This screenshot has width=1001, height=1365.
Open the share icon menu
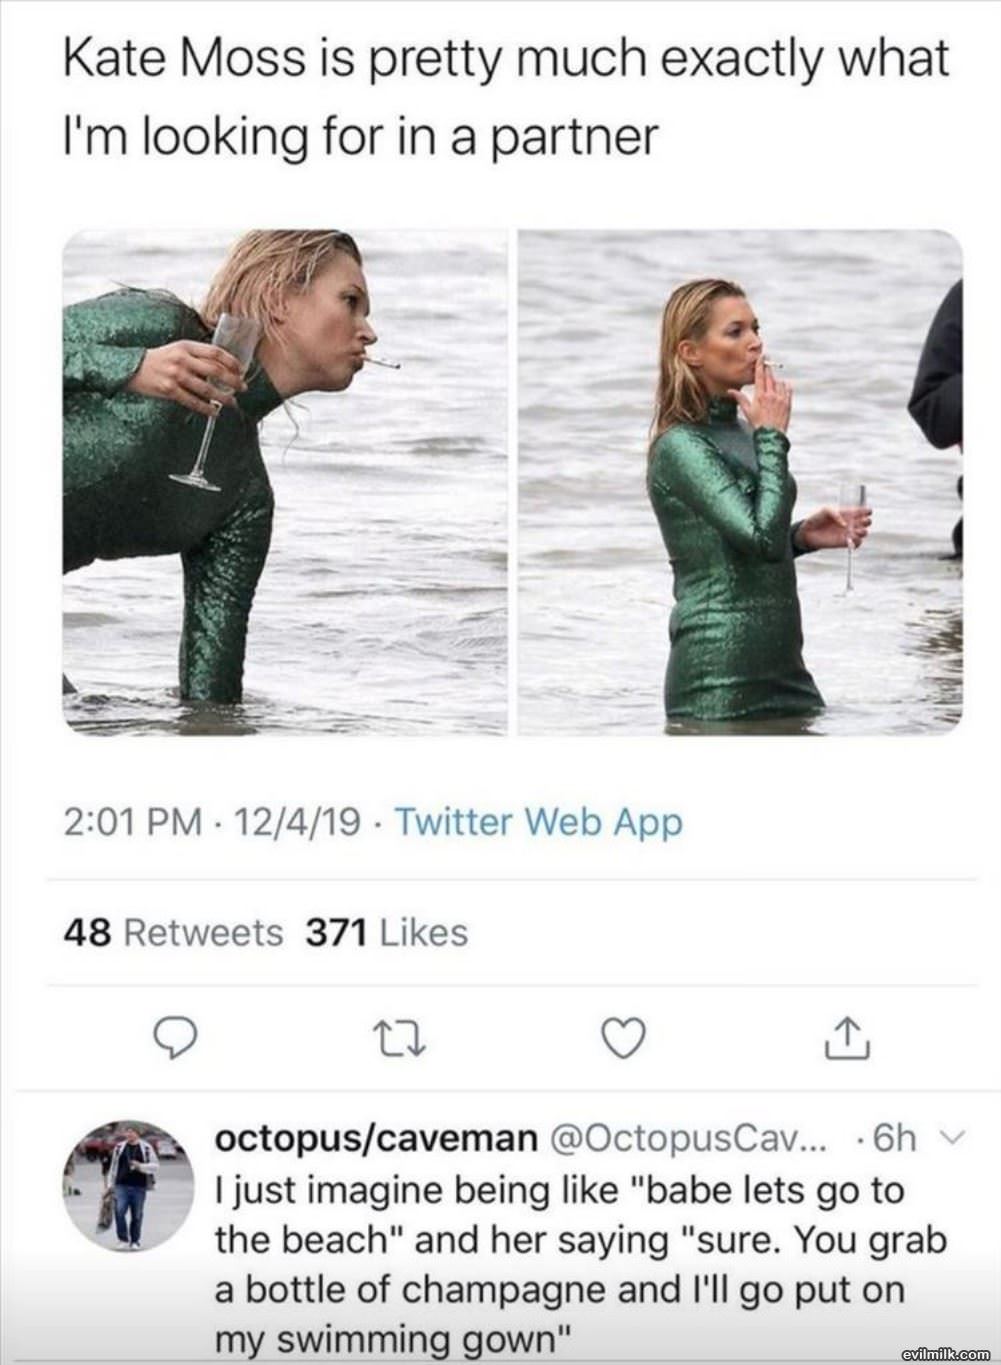click(847, 1039)
